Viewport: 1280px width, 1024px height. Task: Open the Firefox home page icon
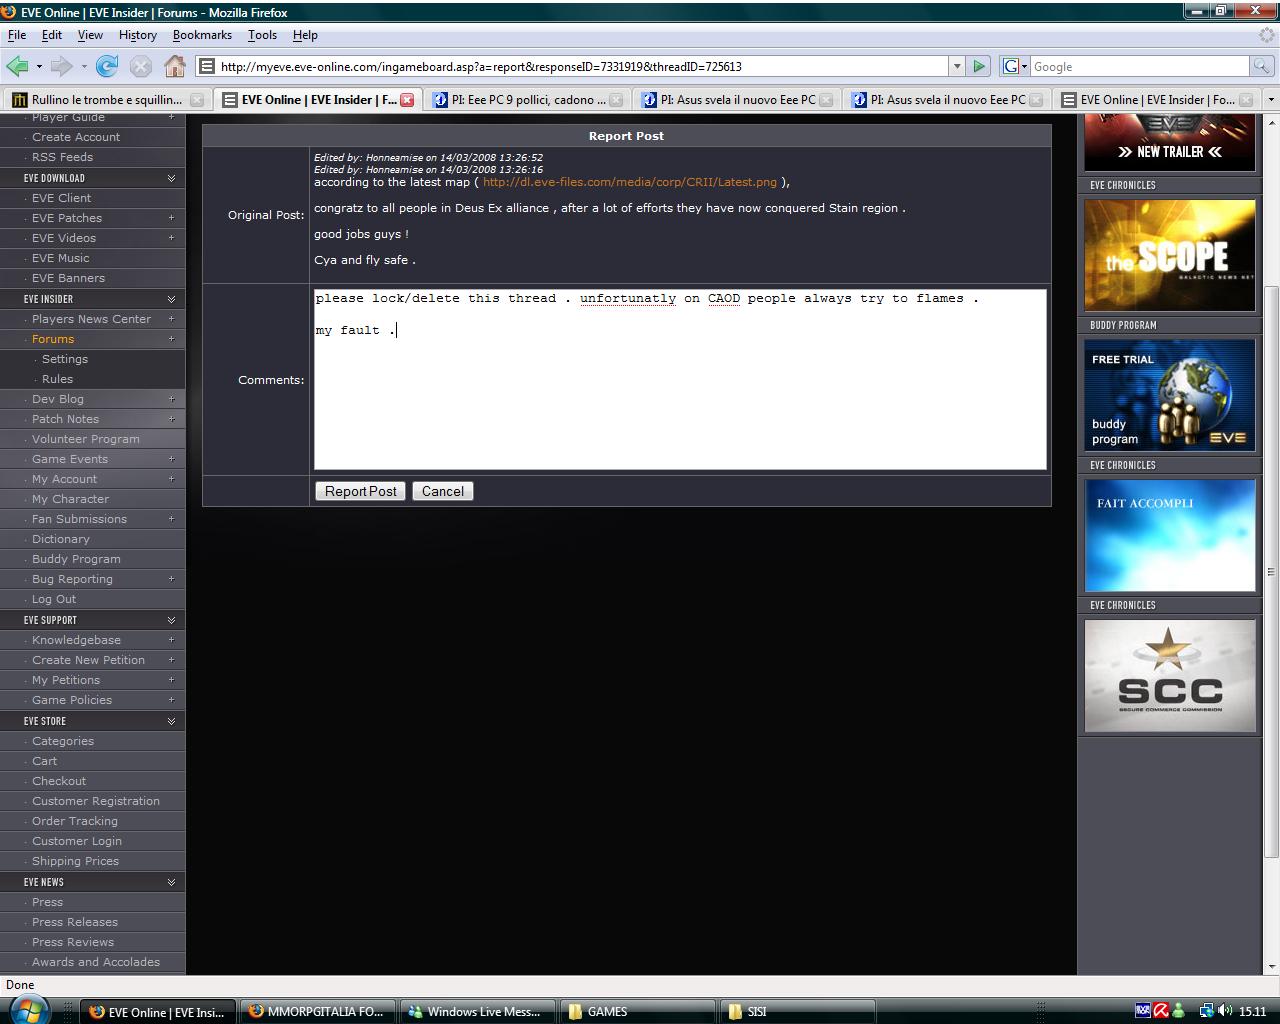click(175, 66)
